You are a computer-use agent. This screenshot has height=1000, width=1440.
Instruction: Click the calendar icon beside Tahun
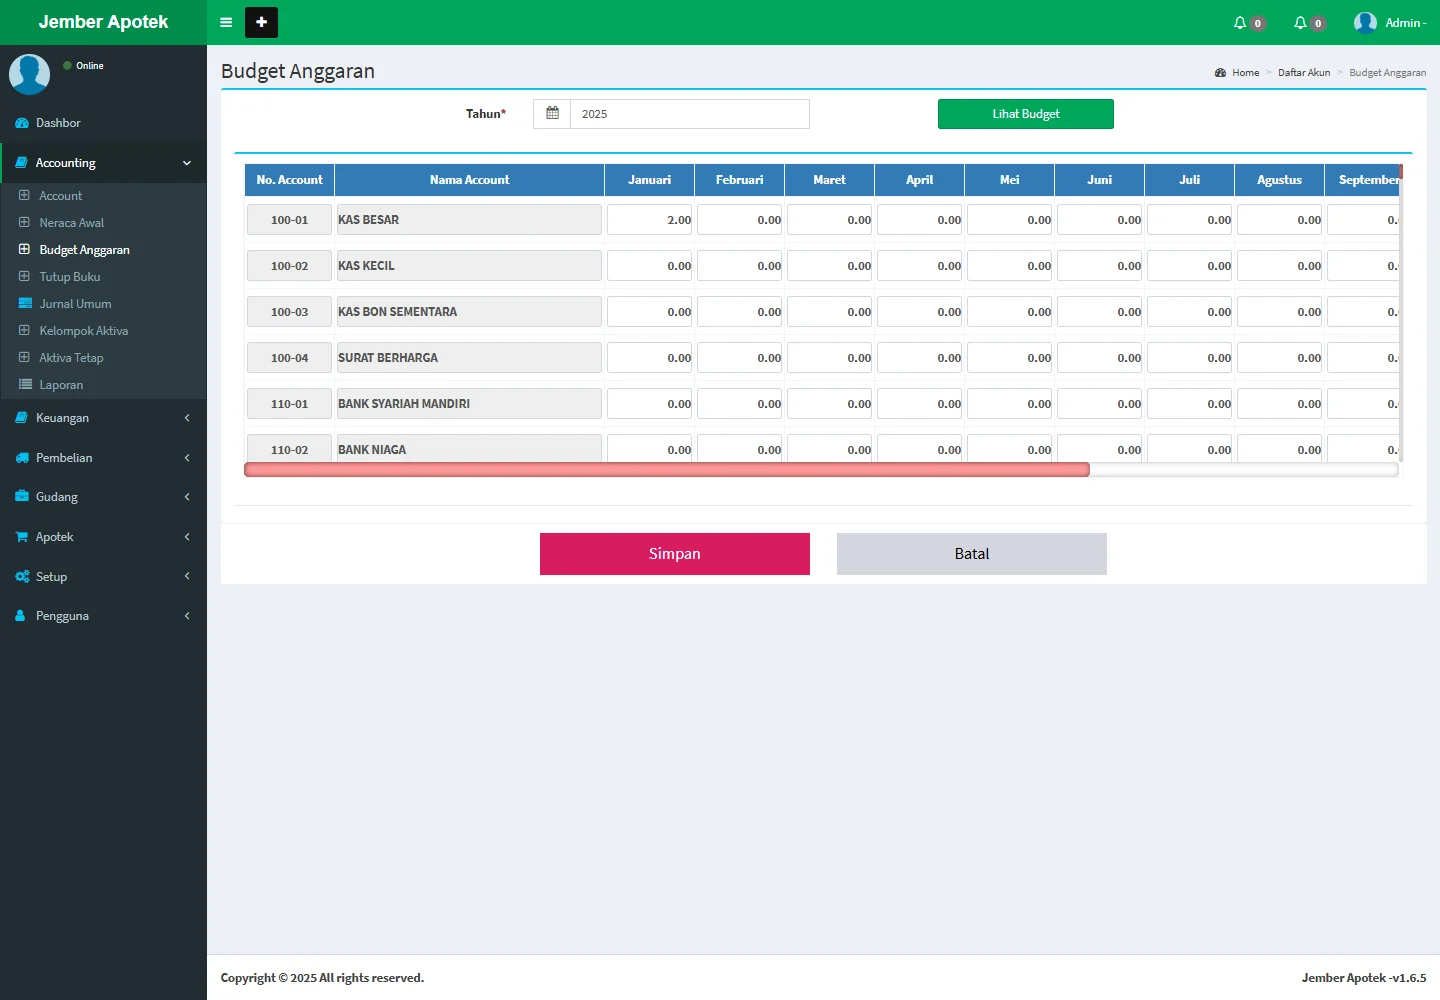(552, 114)
